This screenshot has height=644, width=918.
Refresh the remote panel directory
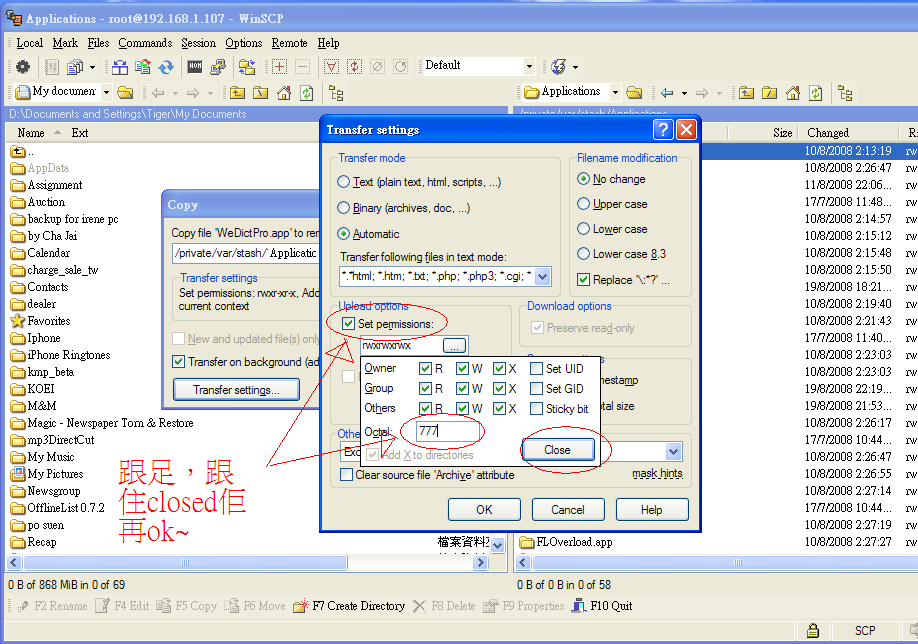pyautogui.click(x=815, y=93)
